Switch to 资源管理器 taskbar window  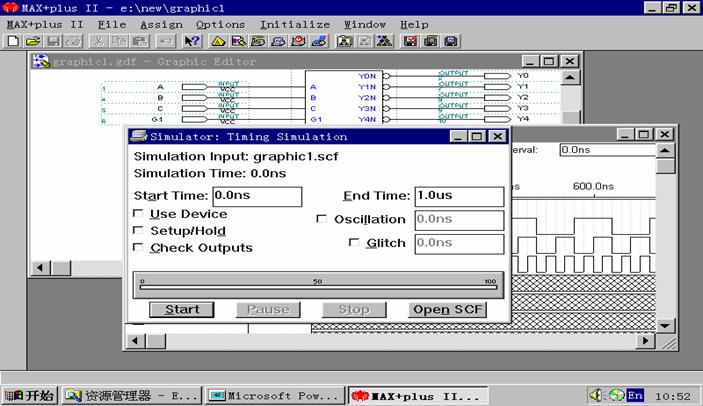[132, 395]
